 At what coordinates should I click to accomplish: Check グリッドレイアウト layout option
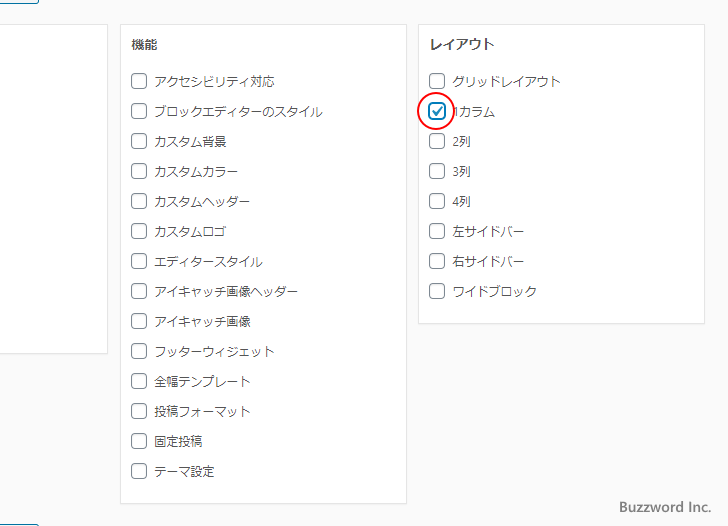click(437, 81)
